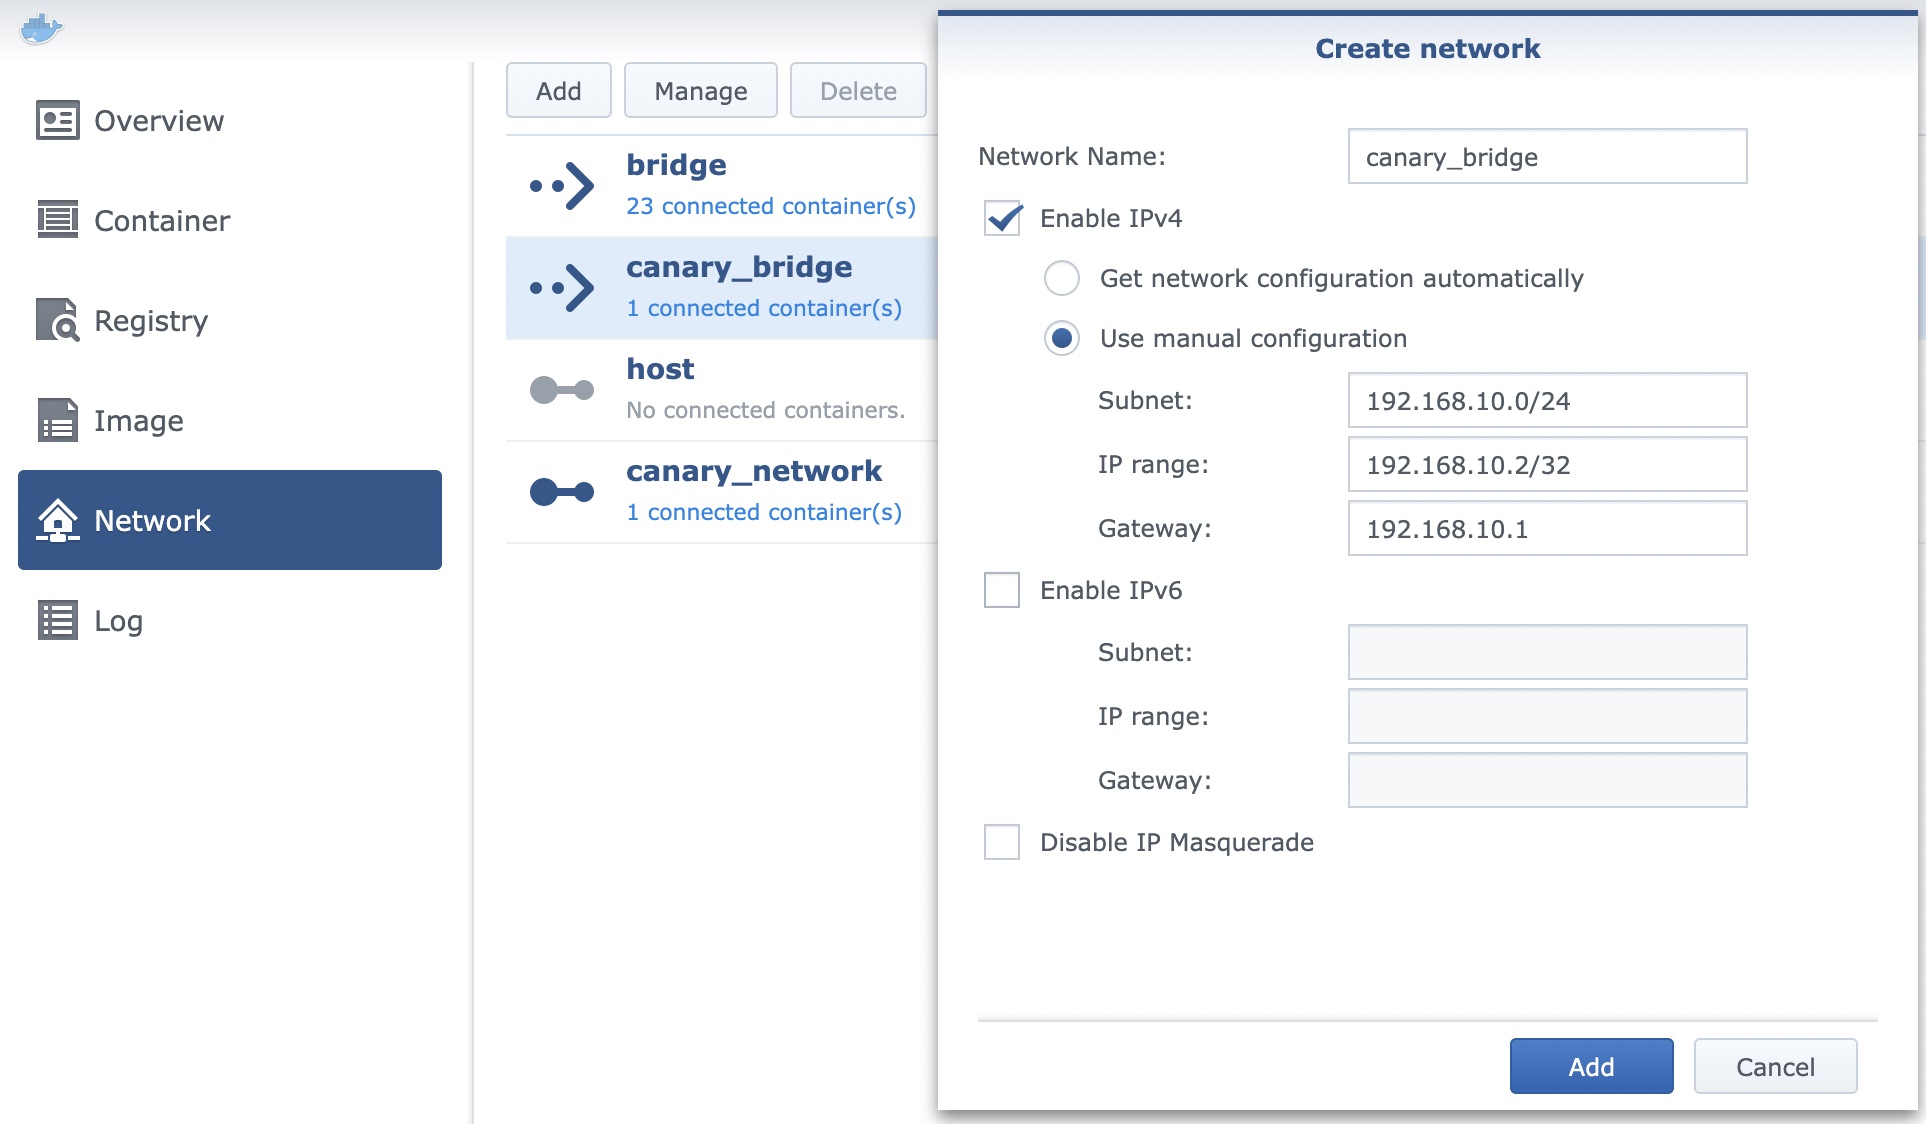Screen dimensions: 1926x1124
Task: Select Use manual configuration radio button
Action: (1062, 338)
